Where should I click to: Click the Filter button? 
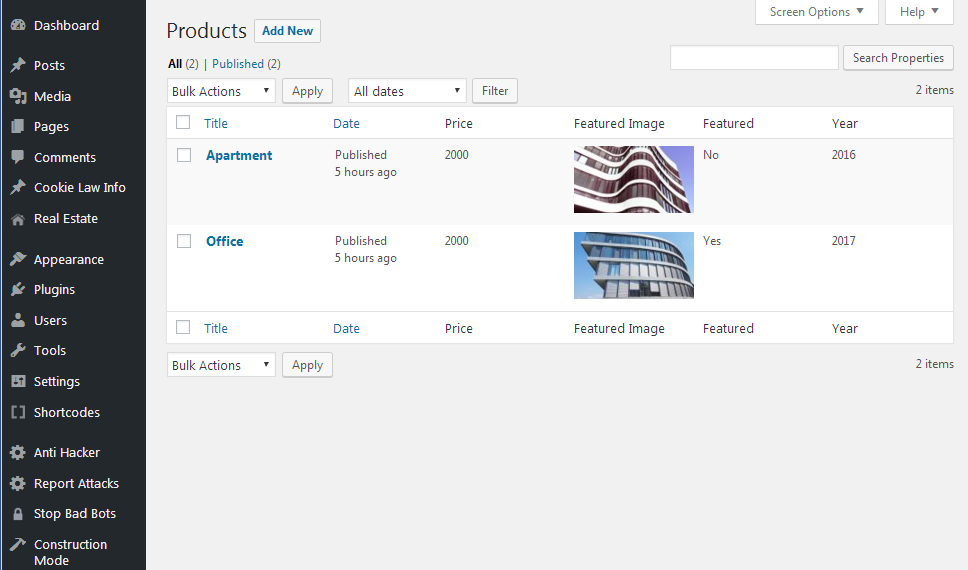(x=495, y=91)
